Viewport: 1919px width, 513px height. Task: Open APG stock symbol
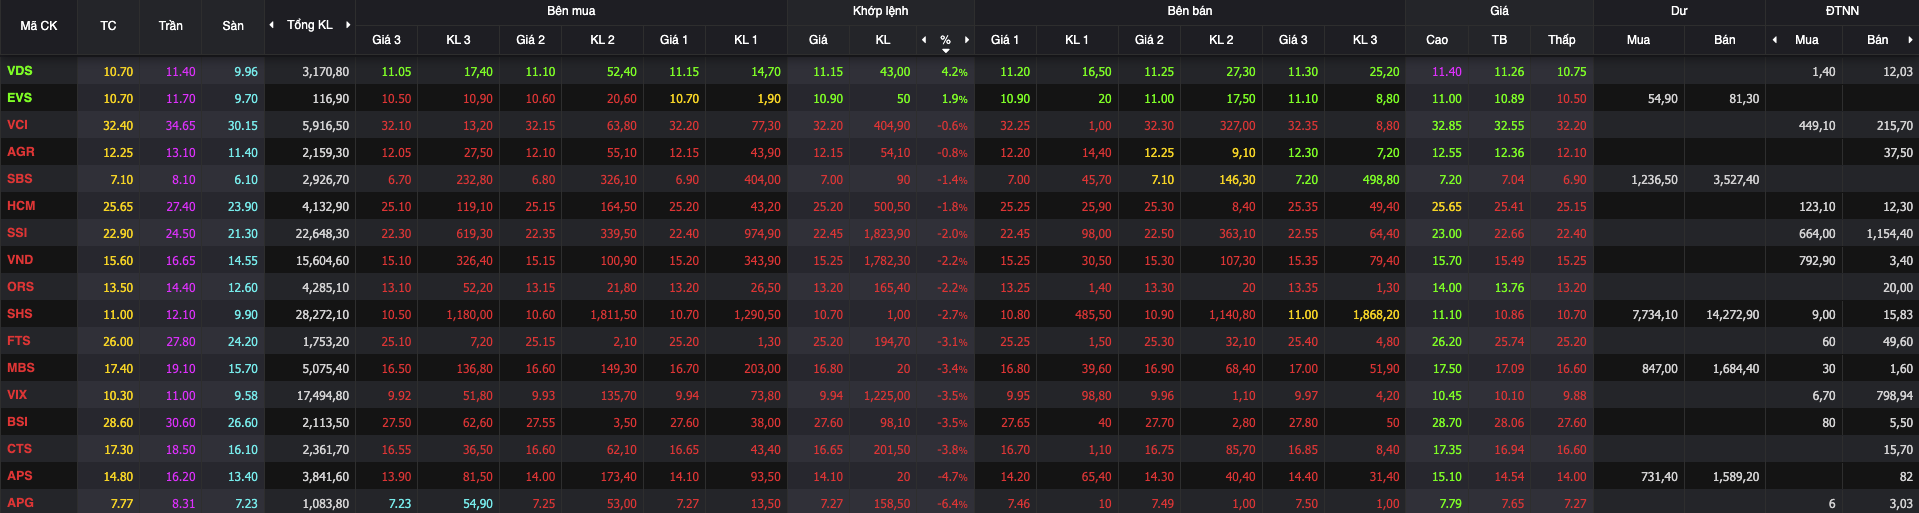(x=20, y=503)
